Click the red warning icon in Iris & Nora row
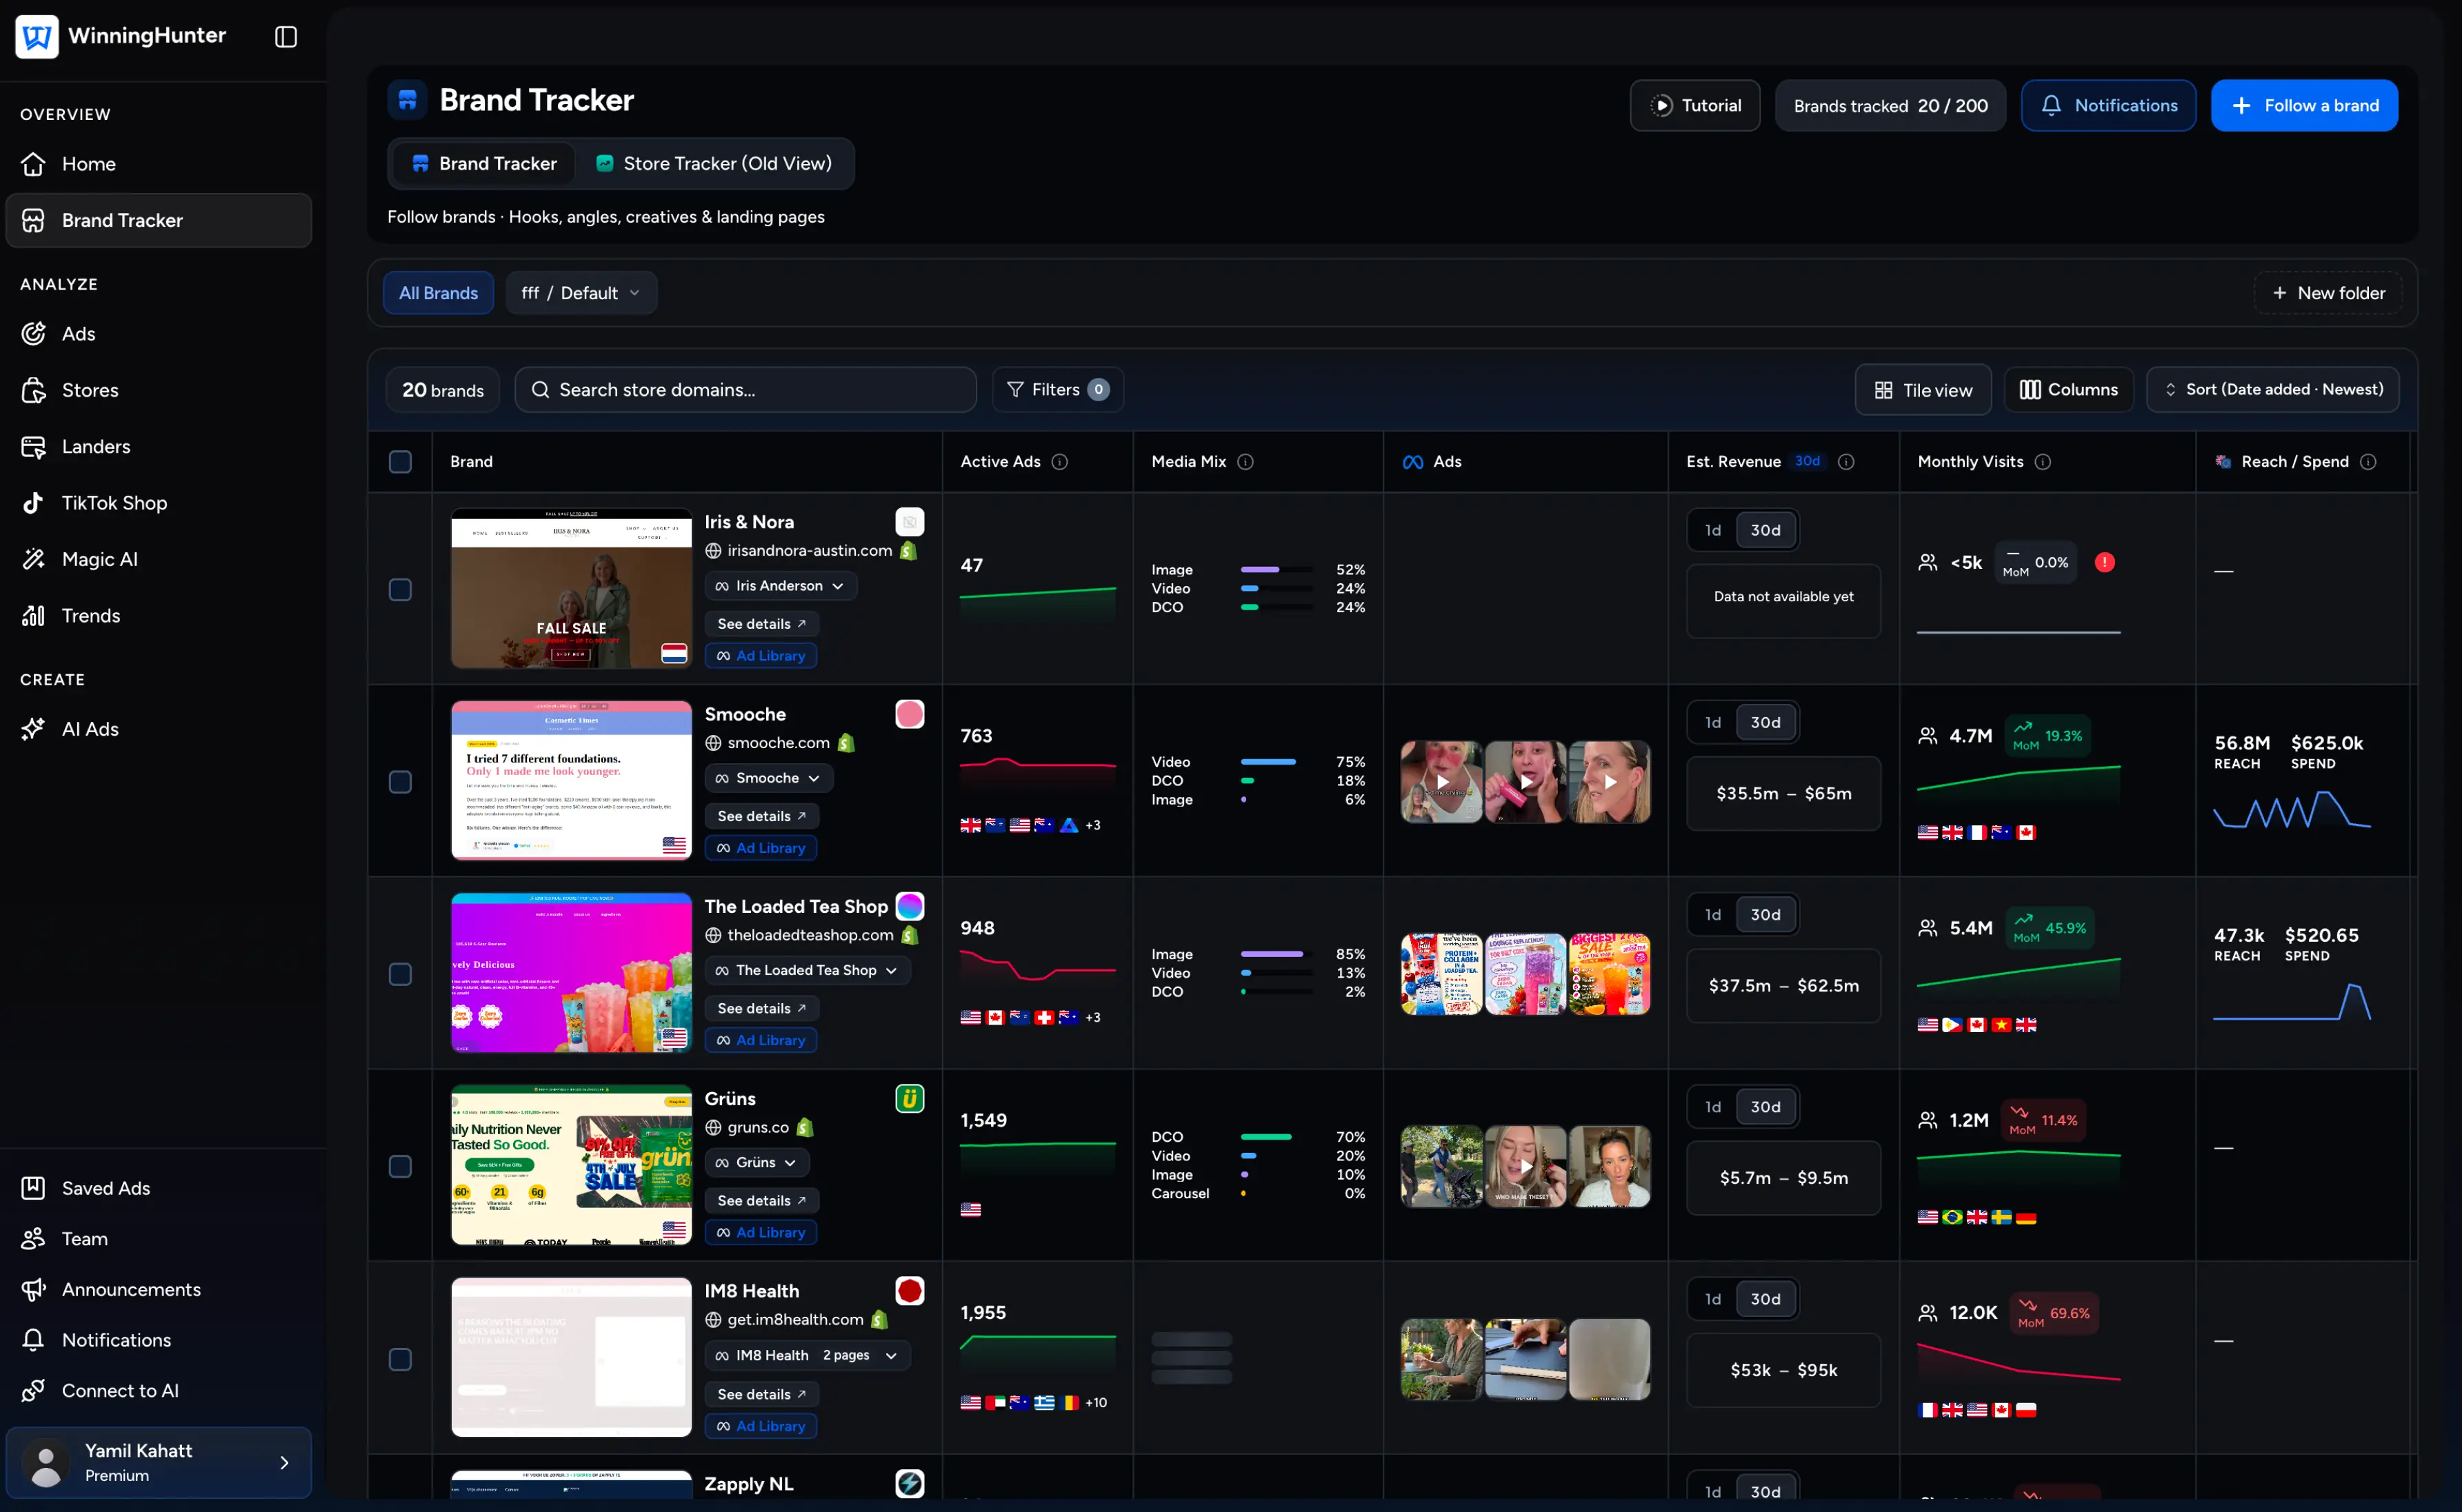Screen dimensions: 2462x1512 tap(2105, 563)
